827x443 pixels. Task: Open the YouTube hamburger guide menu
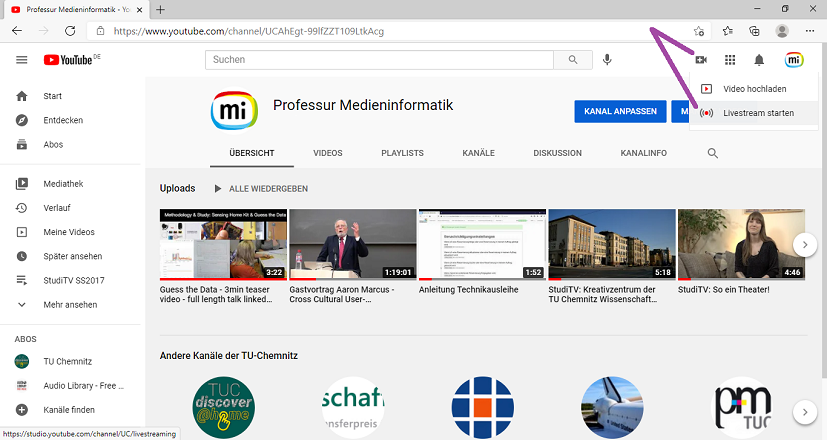pyautogui.click(x=22, y=60)
